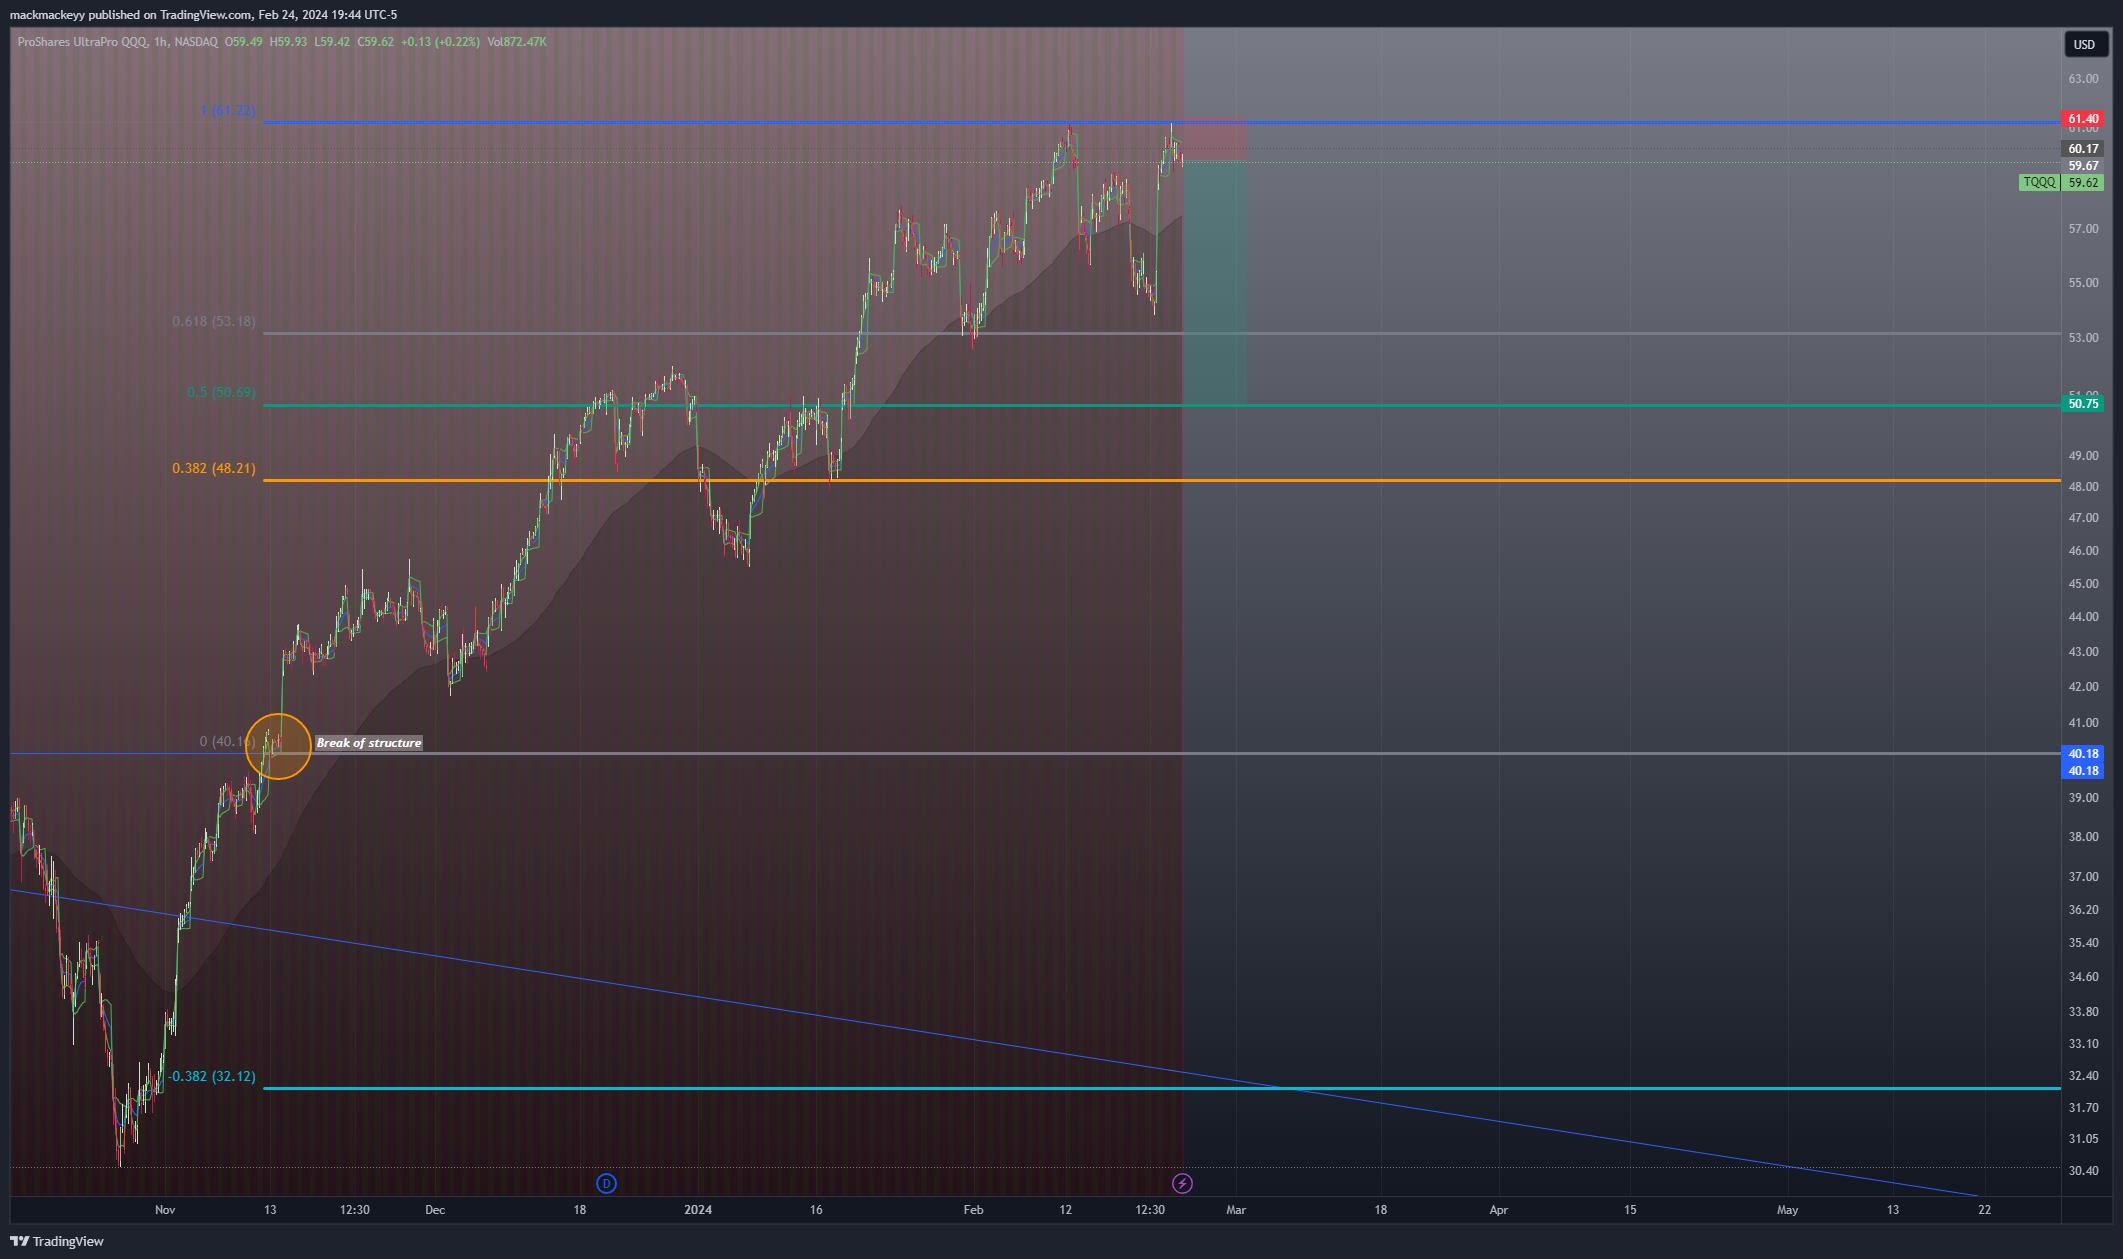This screenshot has height=1259, width=2123.
Task: Click the 45.00 price scale value
Action: [x=2083, y=584]
